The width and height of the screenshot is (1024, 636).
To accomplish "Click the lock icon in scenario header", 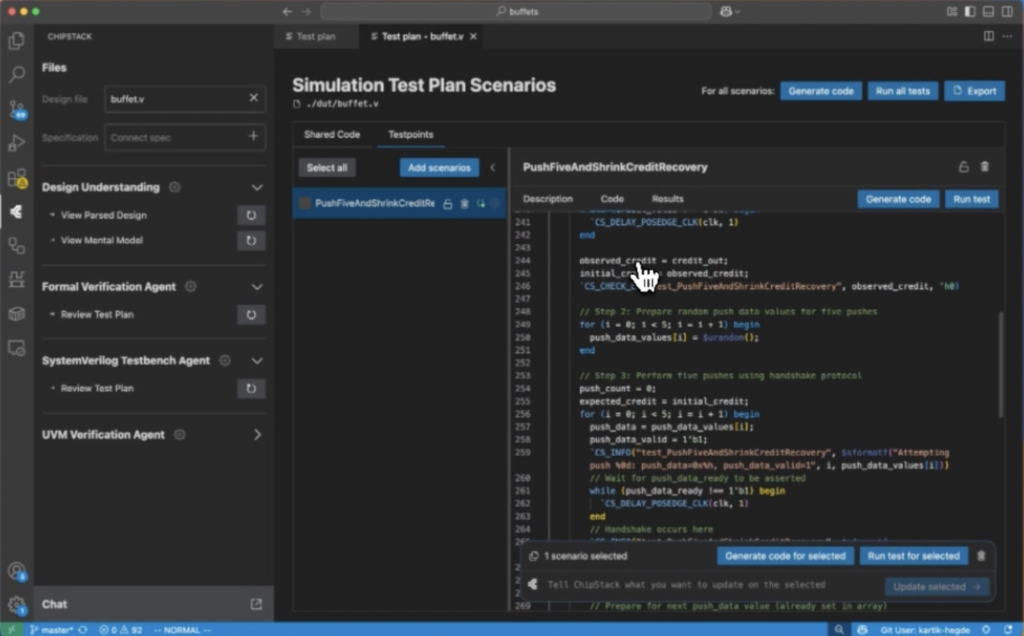I will [x=963, y=167].
